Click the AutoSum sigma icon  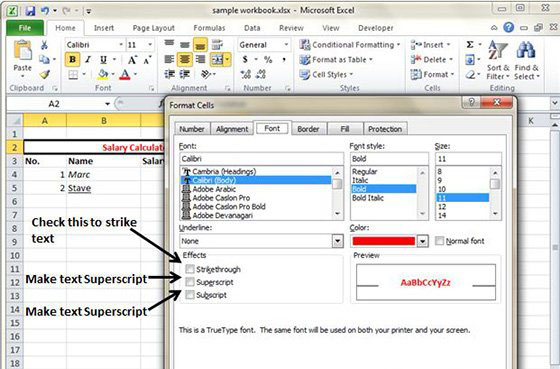[x=470, y=45]
